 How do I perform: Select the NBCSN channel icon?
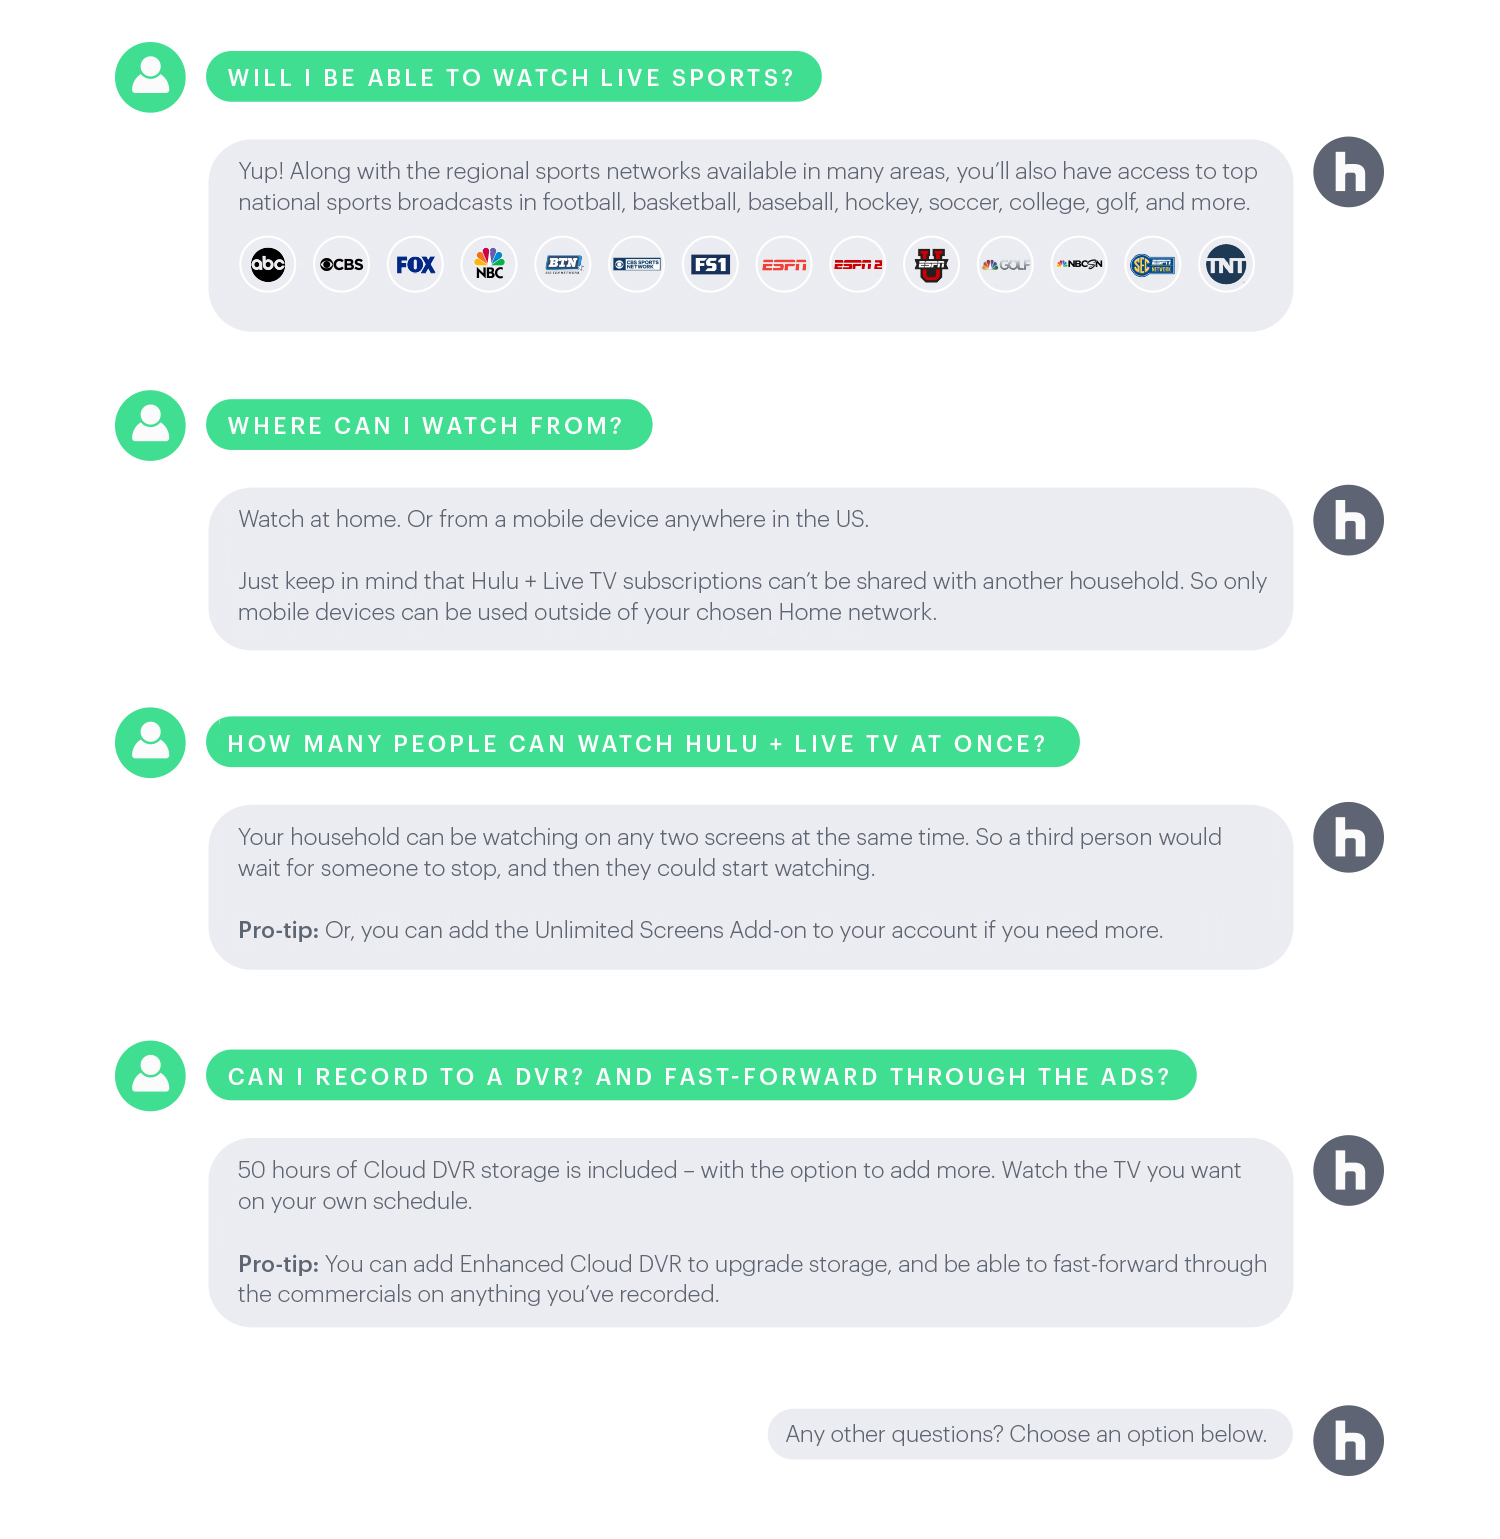1079,265
